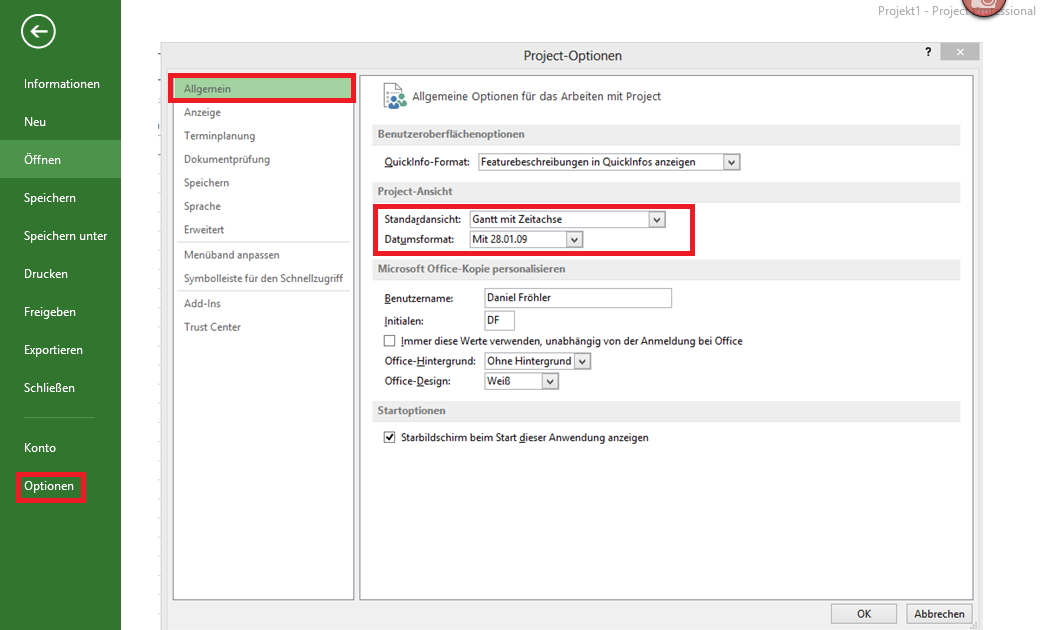
Task: Open Add-Ins options category
Action: coord(262,303)
